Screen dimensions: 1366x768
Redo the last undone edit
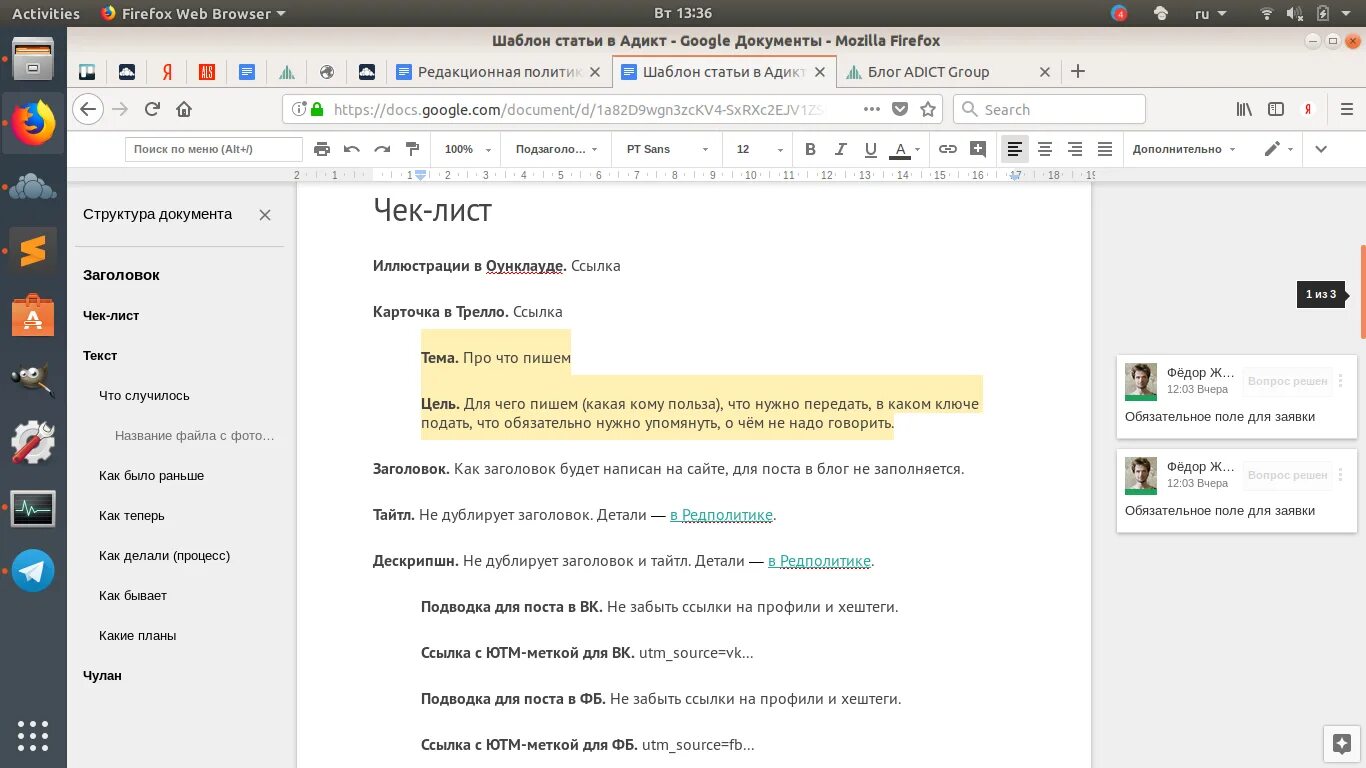point(382,149)
